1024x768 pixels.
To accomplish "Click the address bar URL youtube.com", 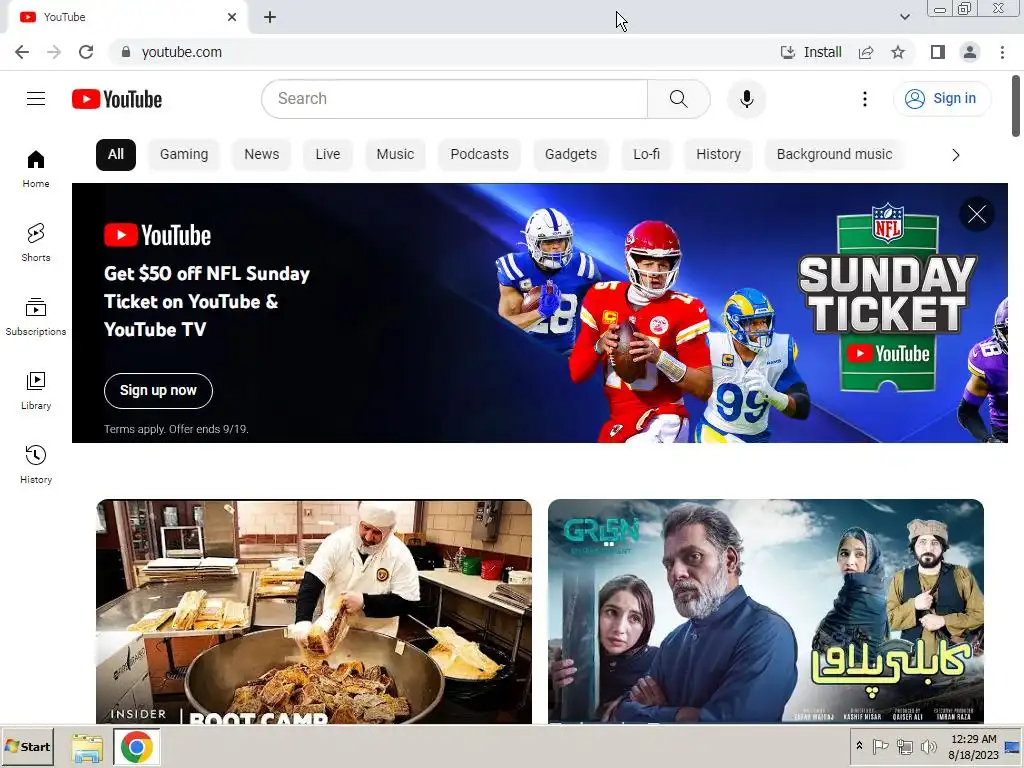I will tap(182, 52).
